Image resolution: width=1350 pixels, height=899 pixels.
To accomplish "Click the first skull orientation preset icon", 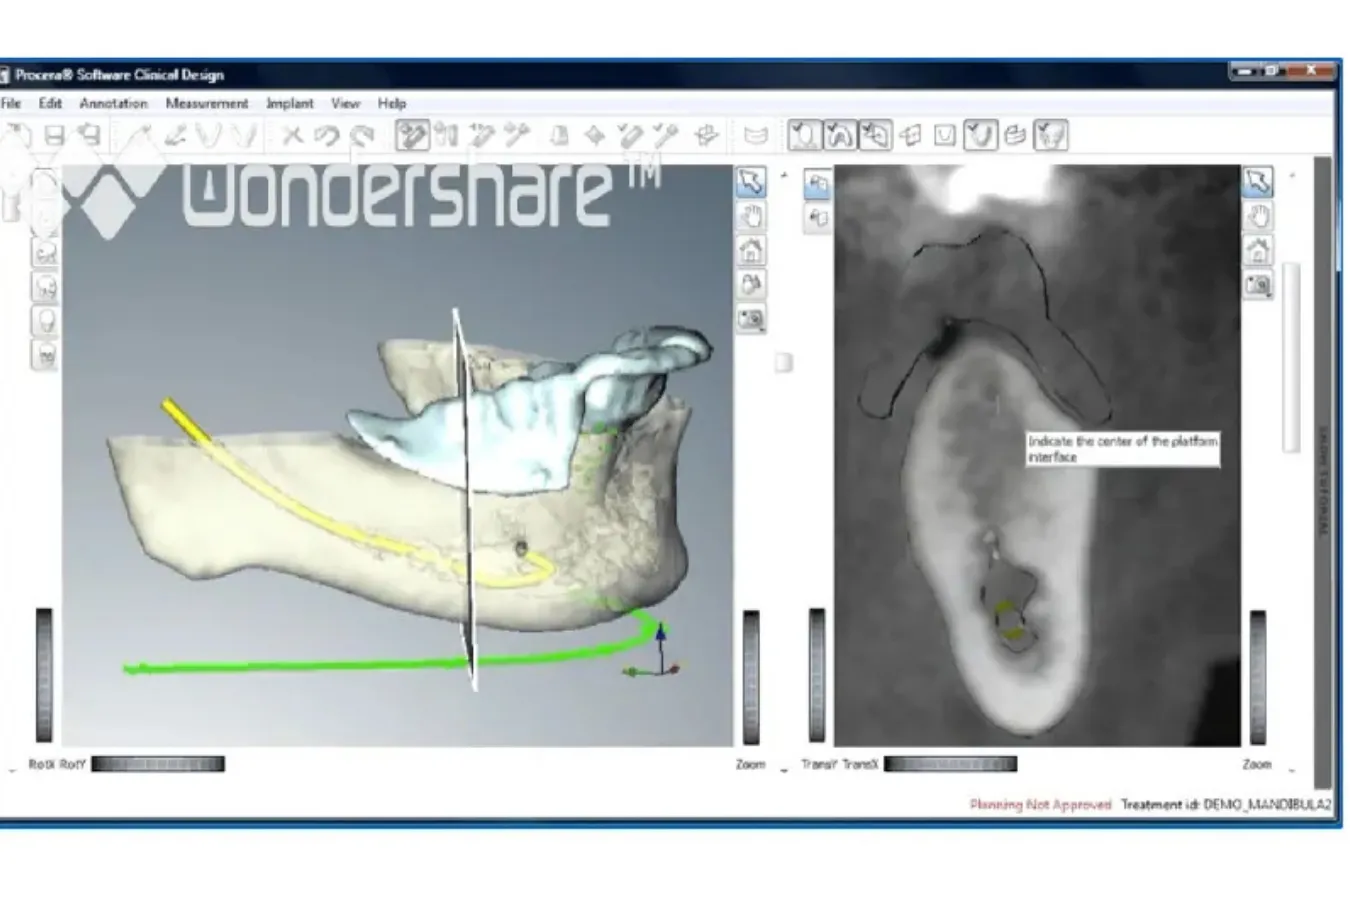I will click(x=45, y=253).
